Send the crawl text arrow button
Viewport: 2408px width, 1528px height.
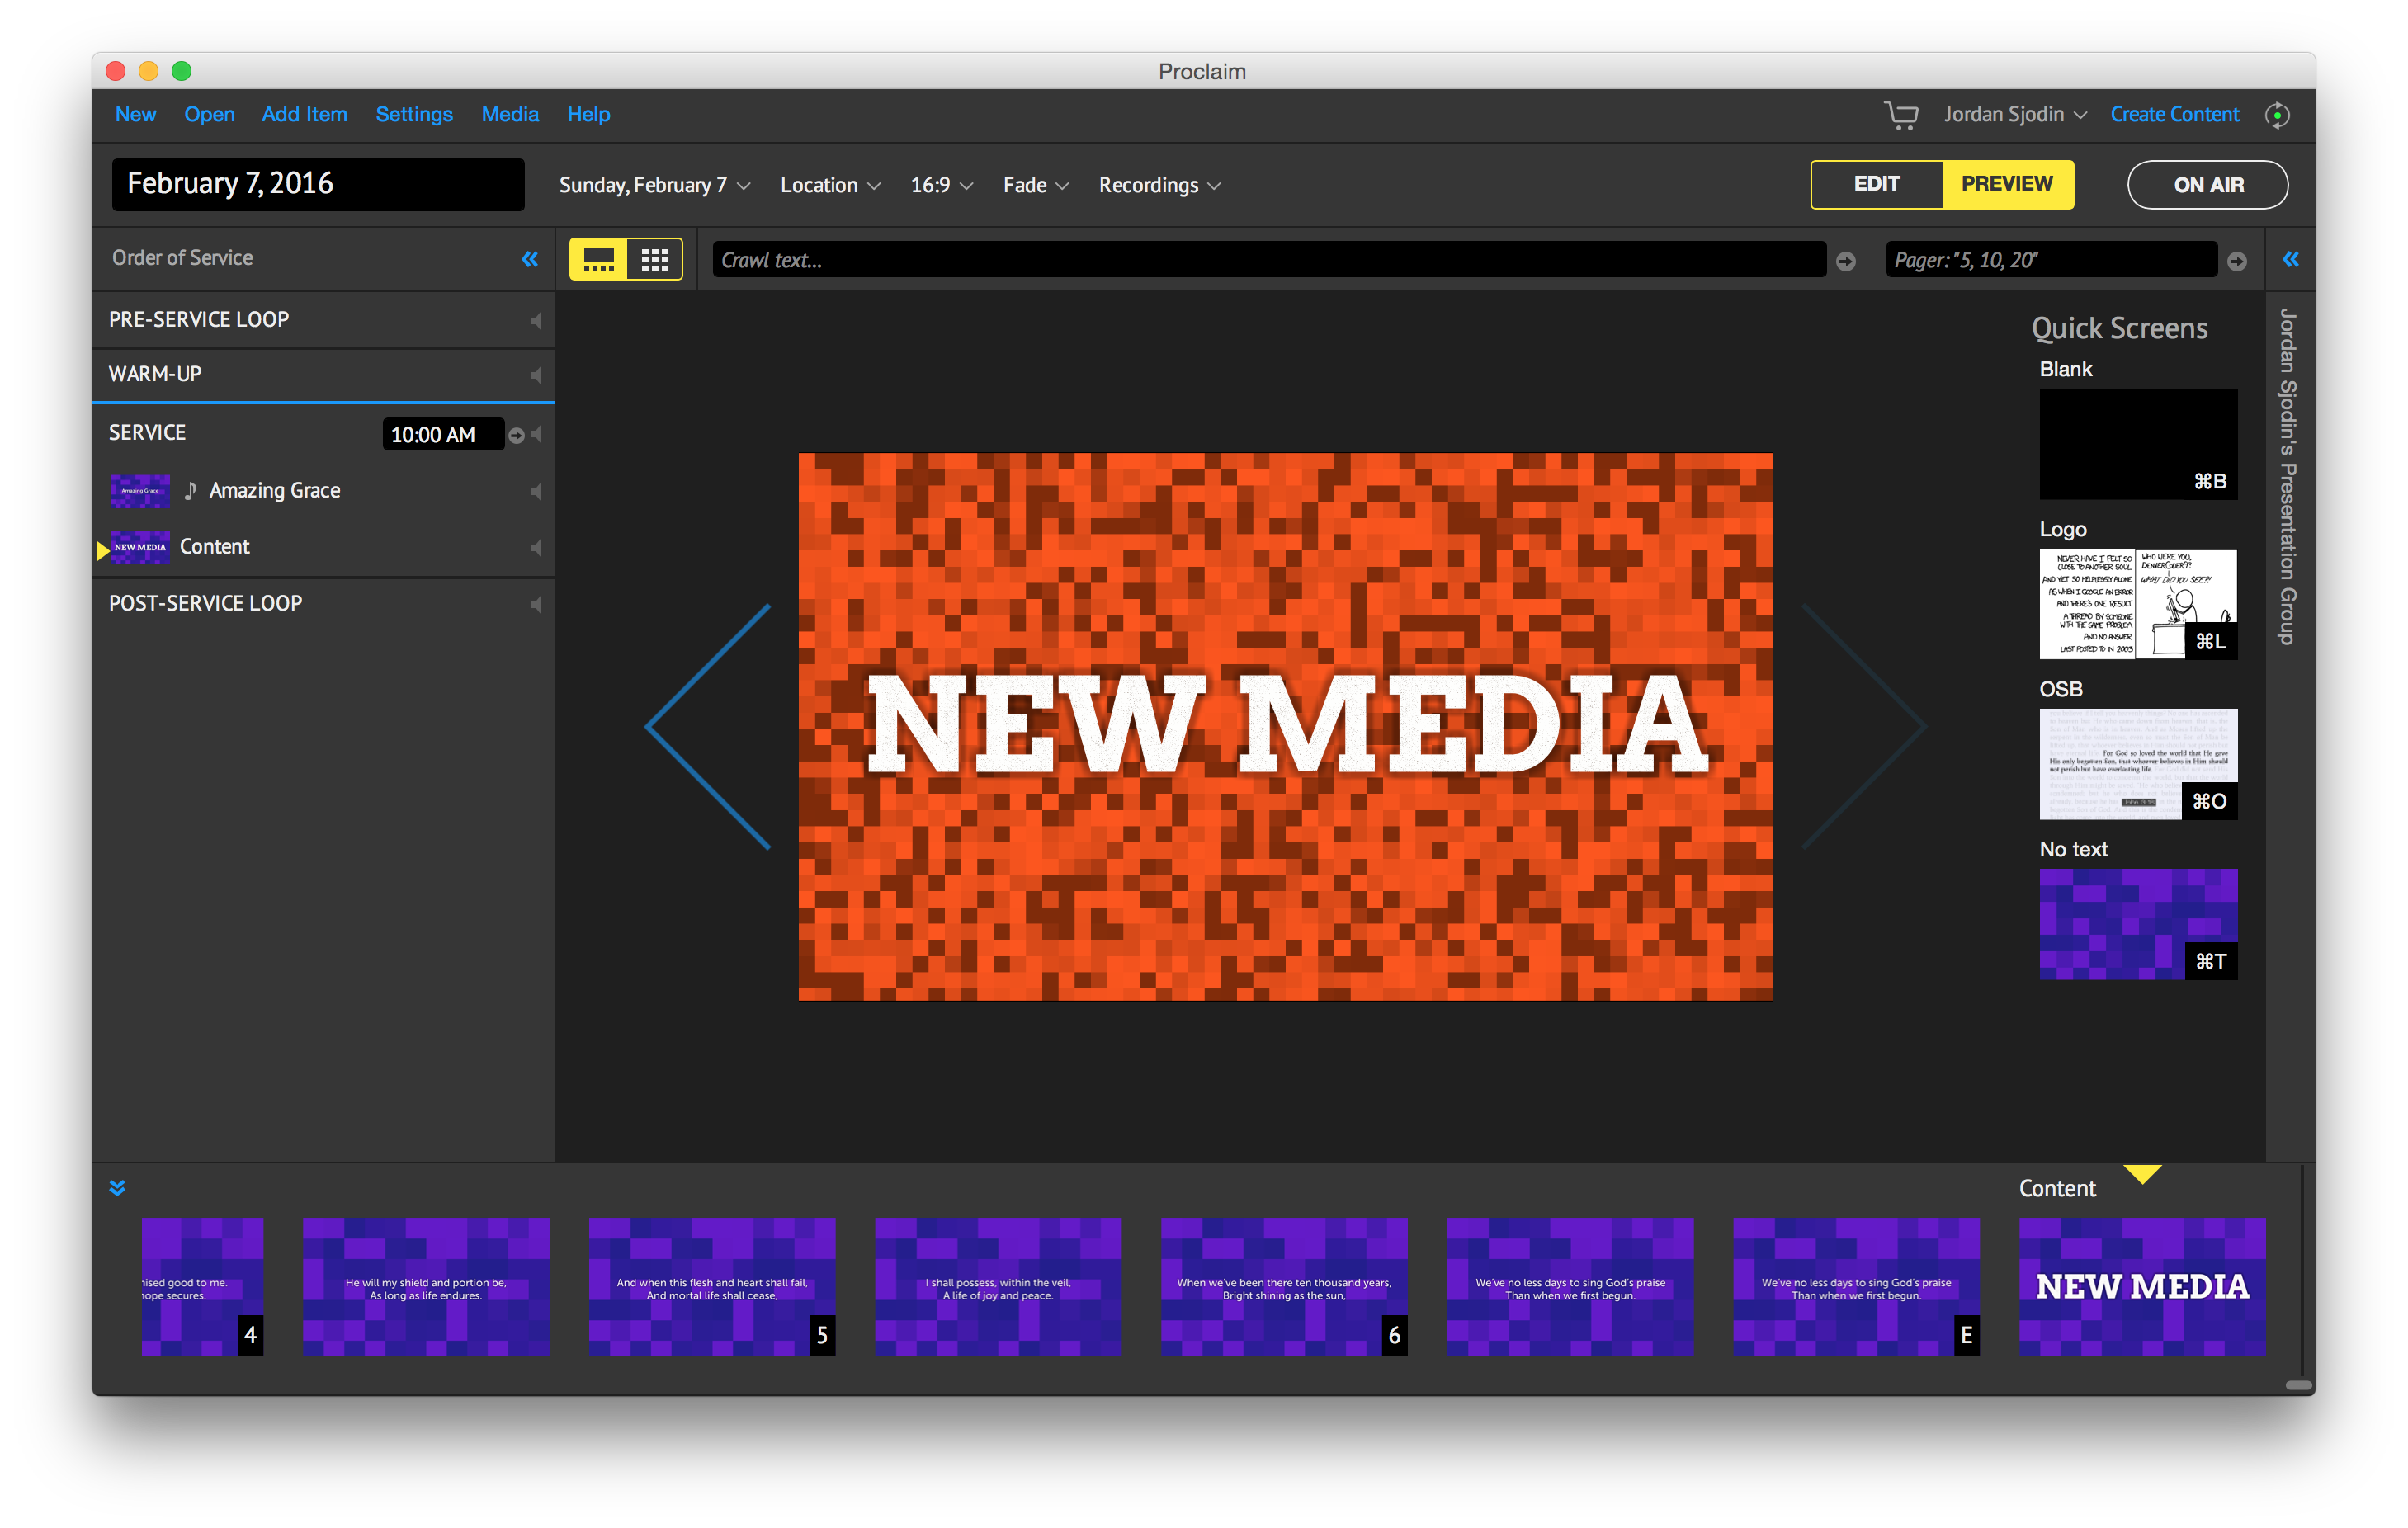point(1846,261)
